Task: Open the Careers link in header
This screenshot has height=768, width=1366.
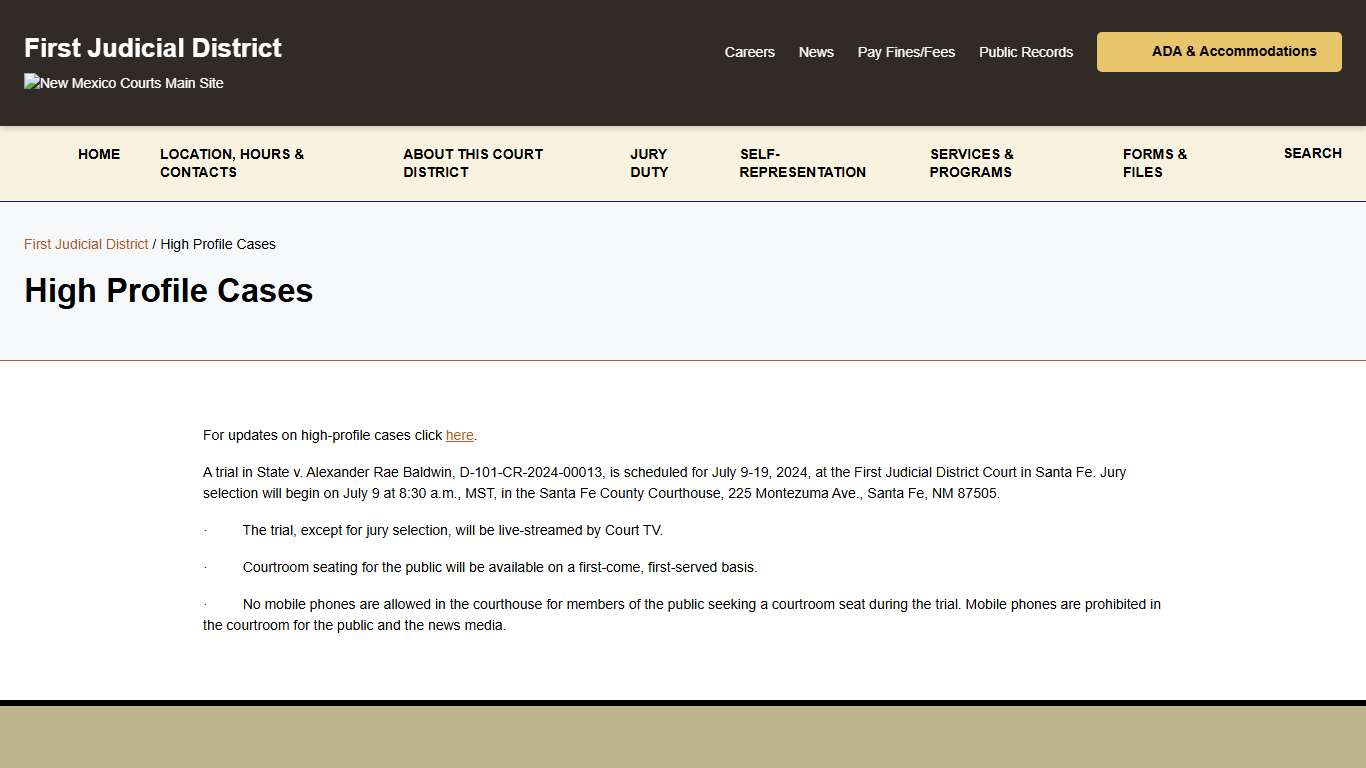Action: point(749,52)
